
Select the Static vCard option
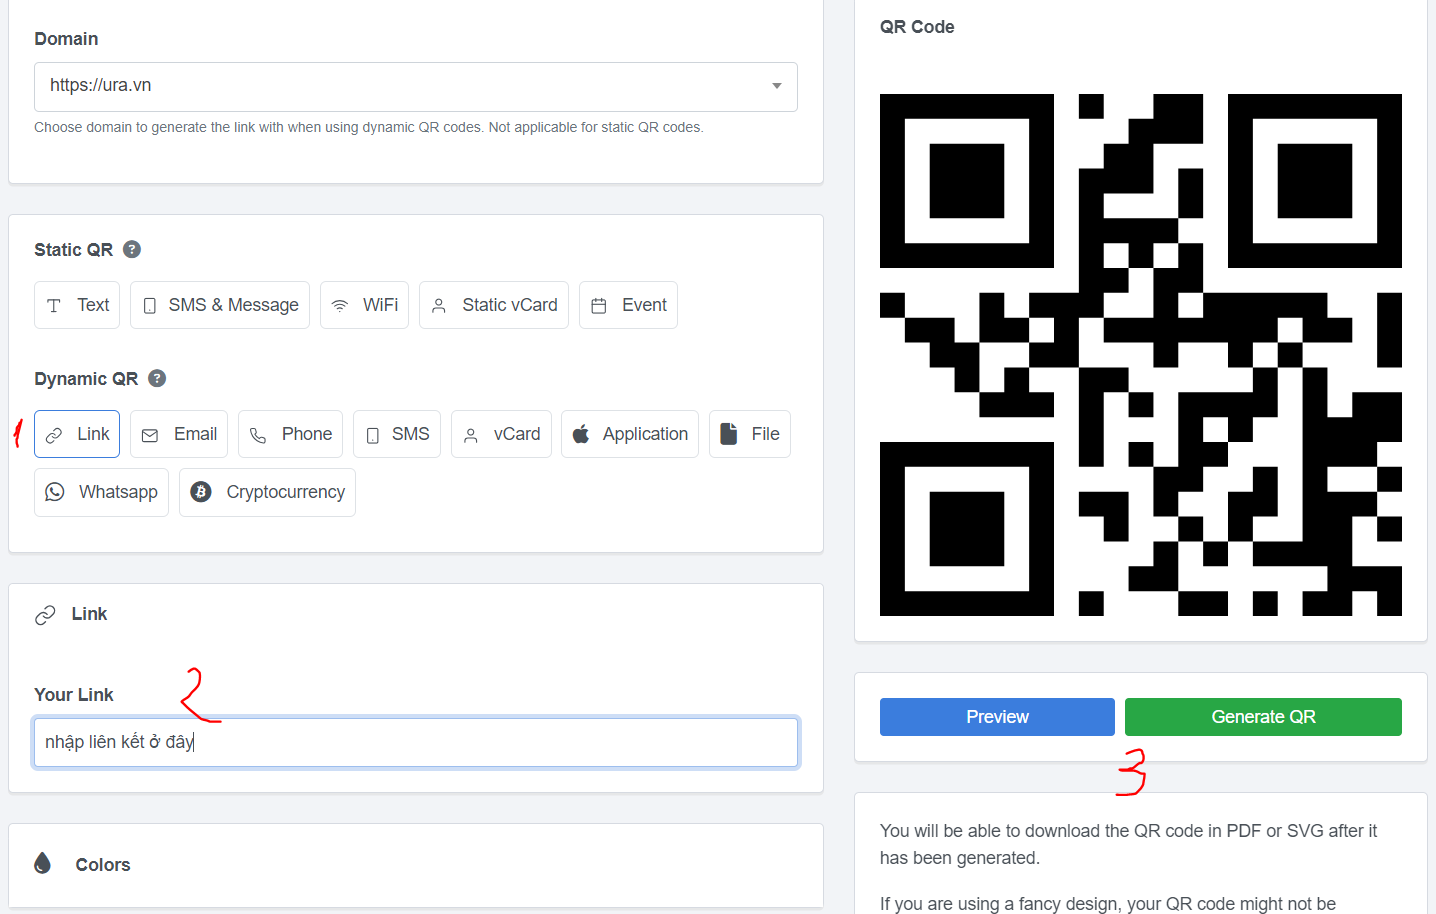pyautogui.click(x=493, y=305)
